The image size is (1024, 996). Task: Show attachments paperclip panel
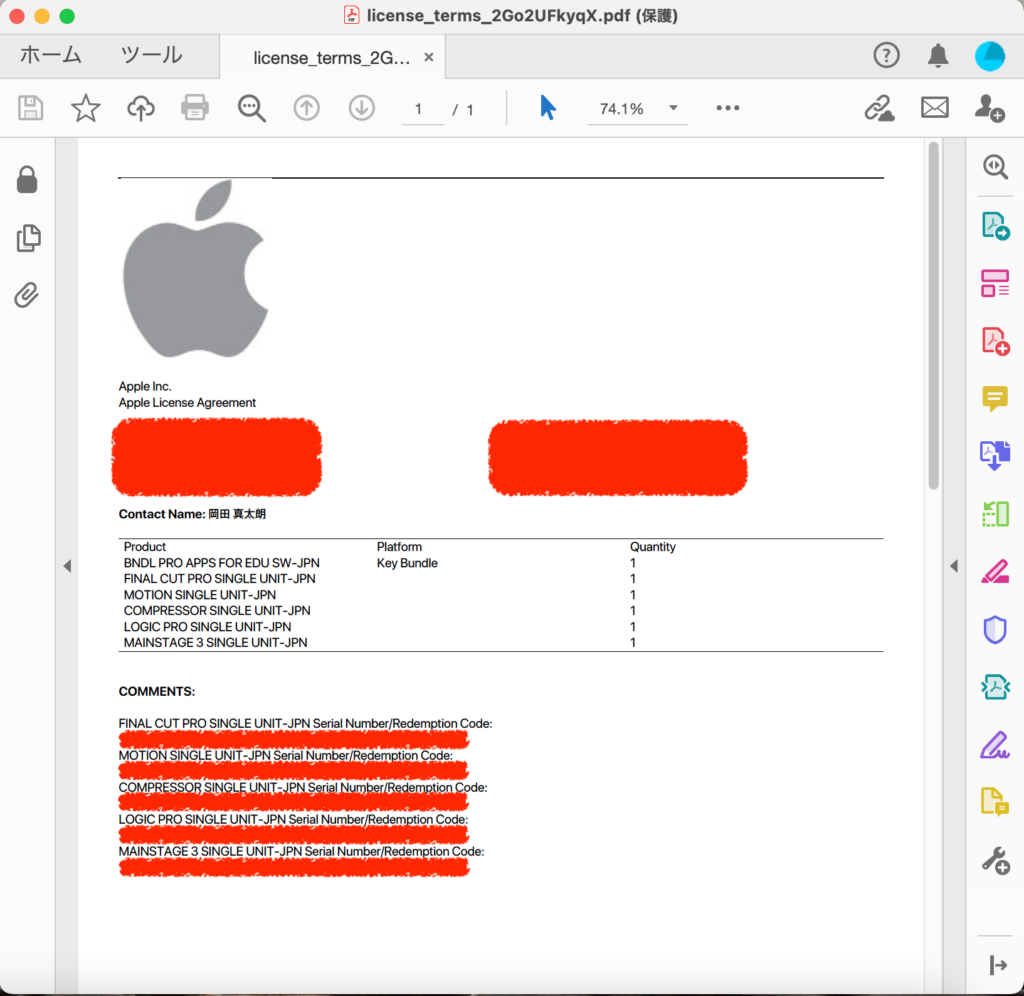pyautogui.click(x=27, y=295)
